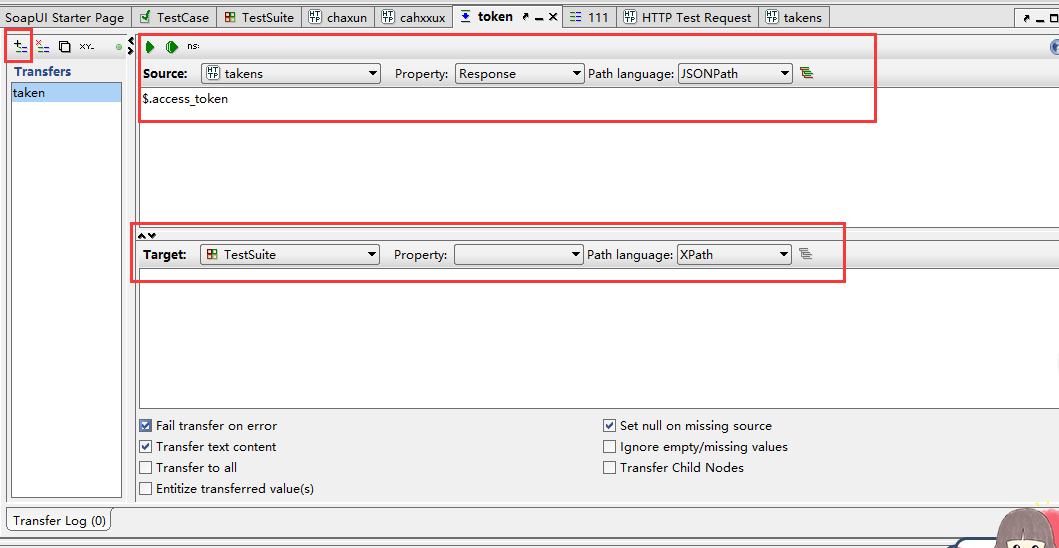Open the Target TestSuite dropdown
1059x548 pixels.
click(x=290, y=255)
